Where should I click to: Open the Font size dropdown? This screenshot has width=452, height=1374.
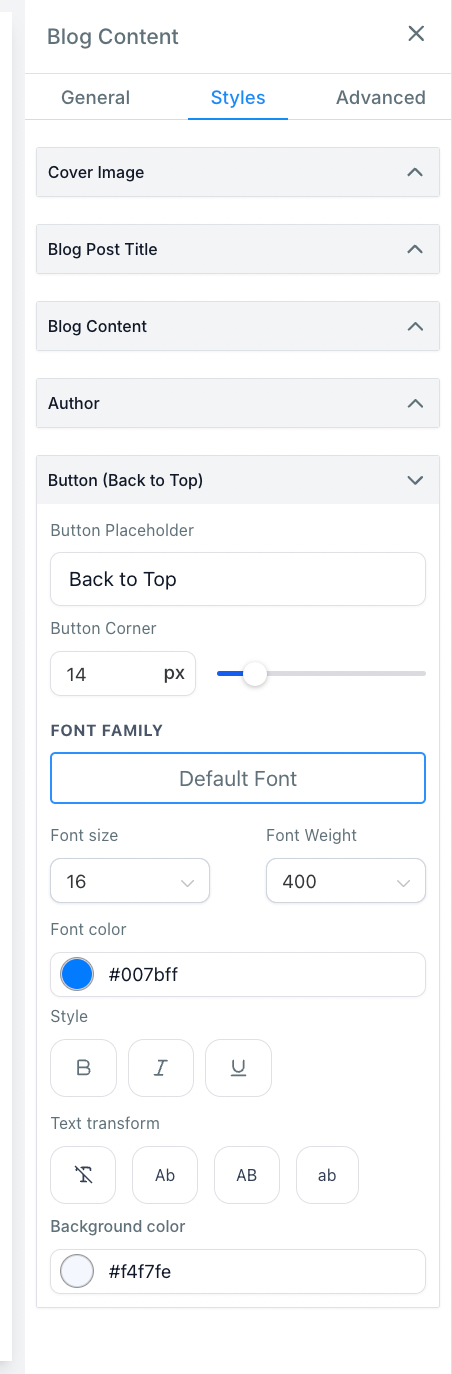tap(130, 881)
